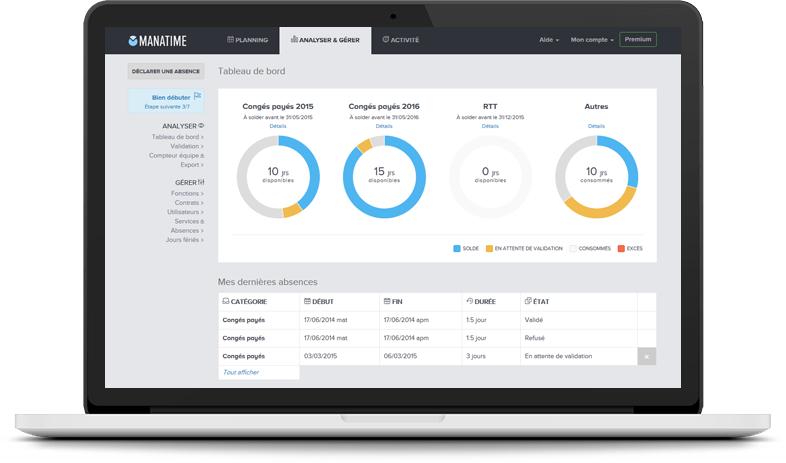Image resolution: width=786 pixels, height=463 pixels.
Task: Click the Tout afficher link
Action: pos(241,372)
